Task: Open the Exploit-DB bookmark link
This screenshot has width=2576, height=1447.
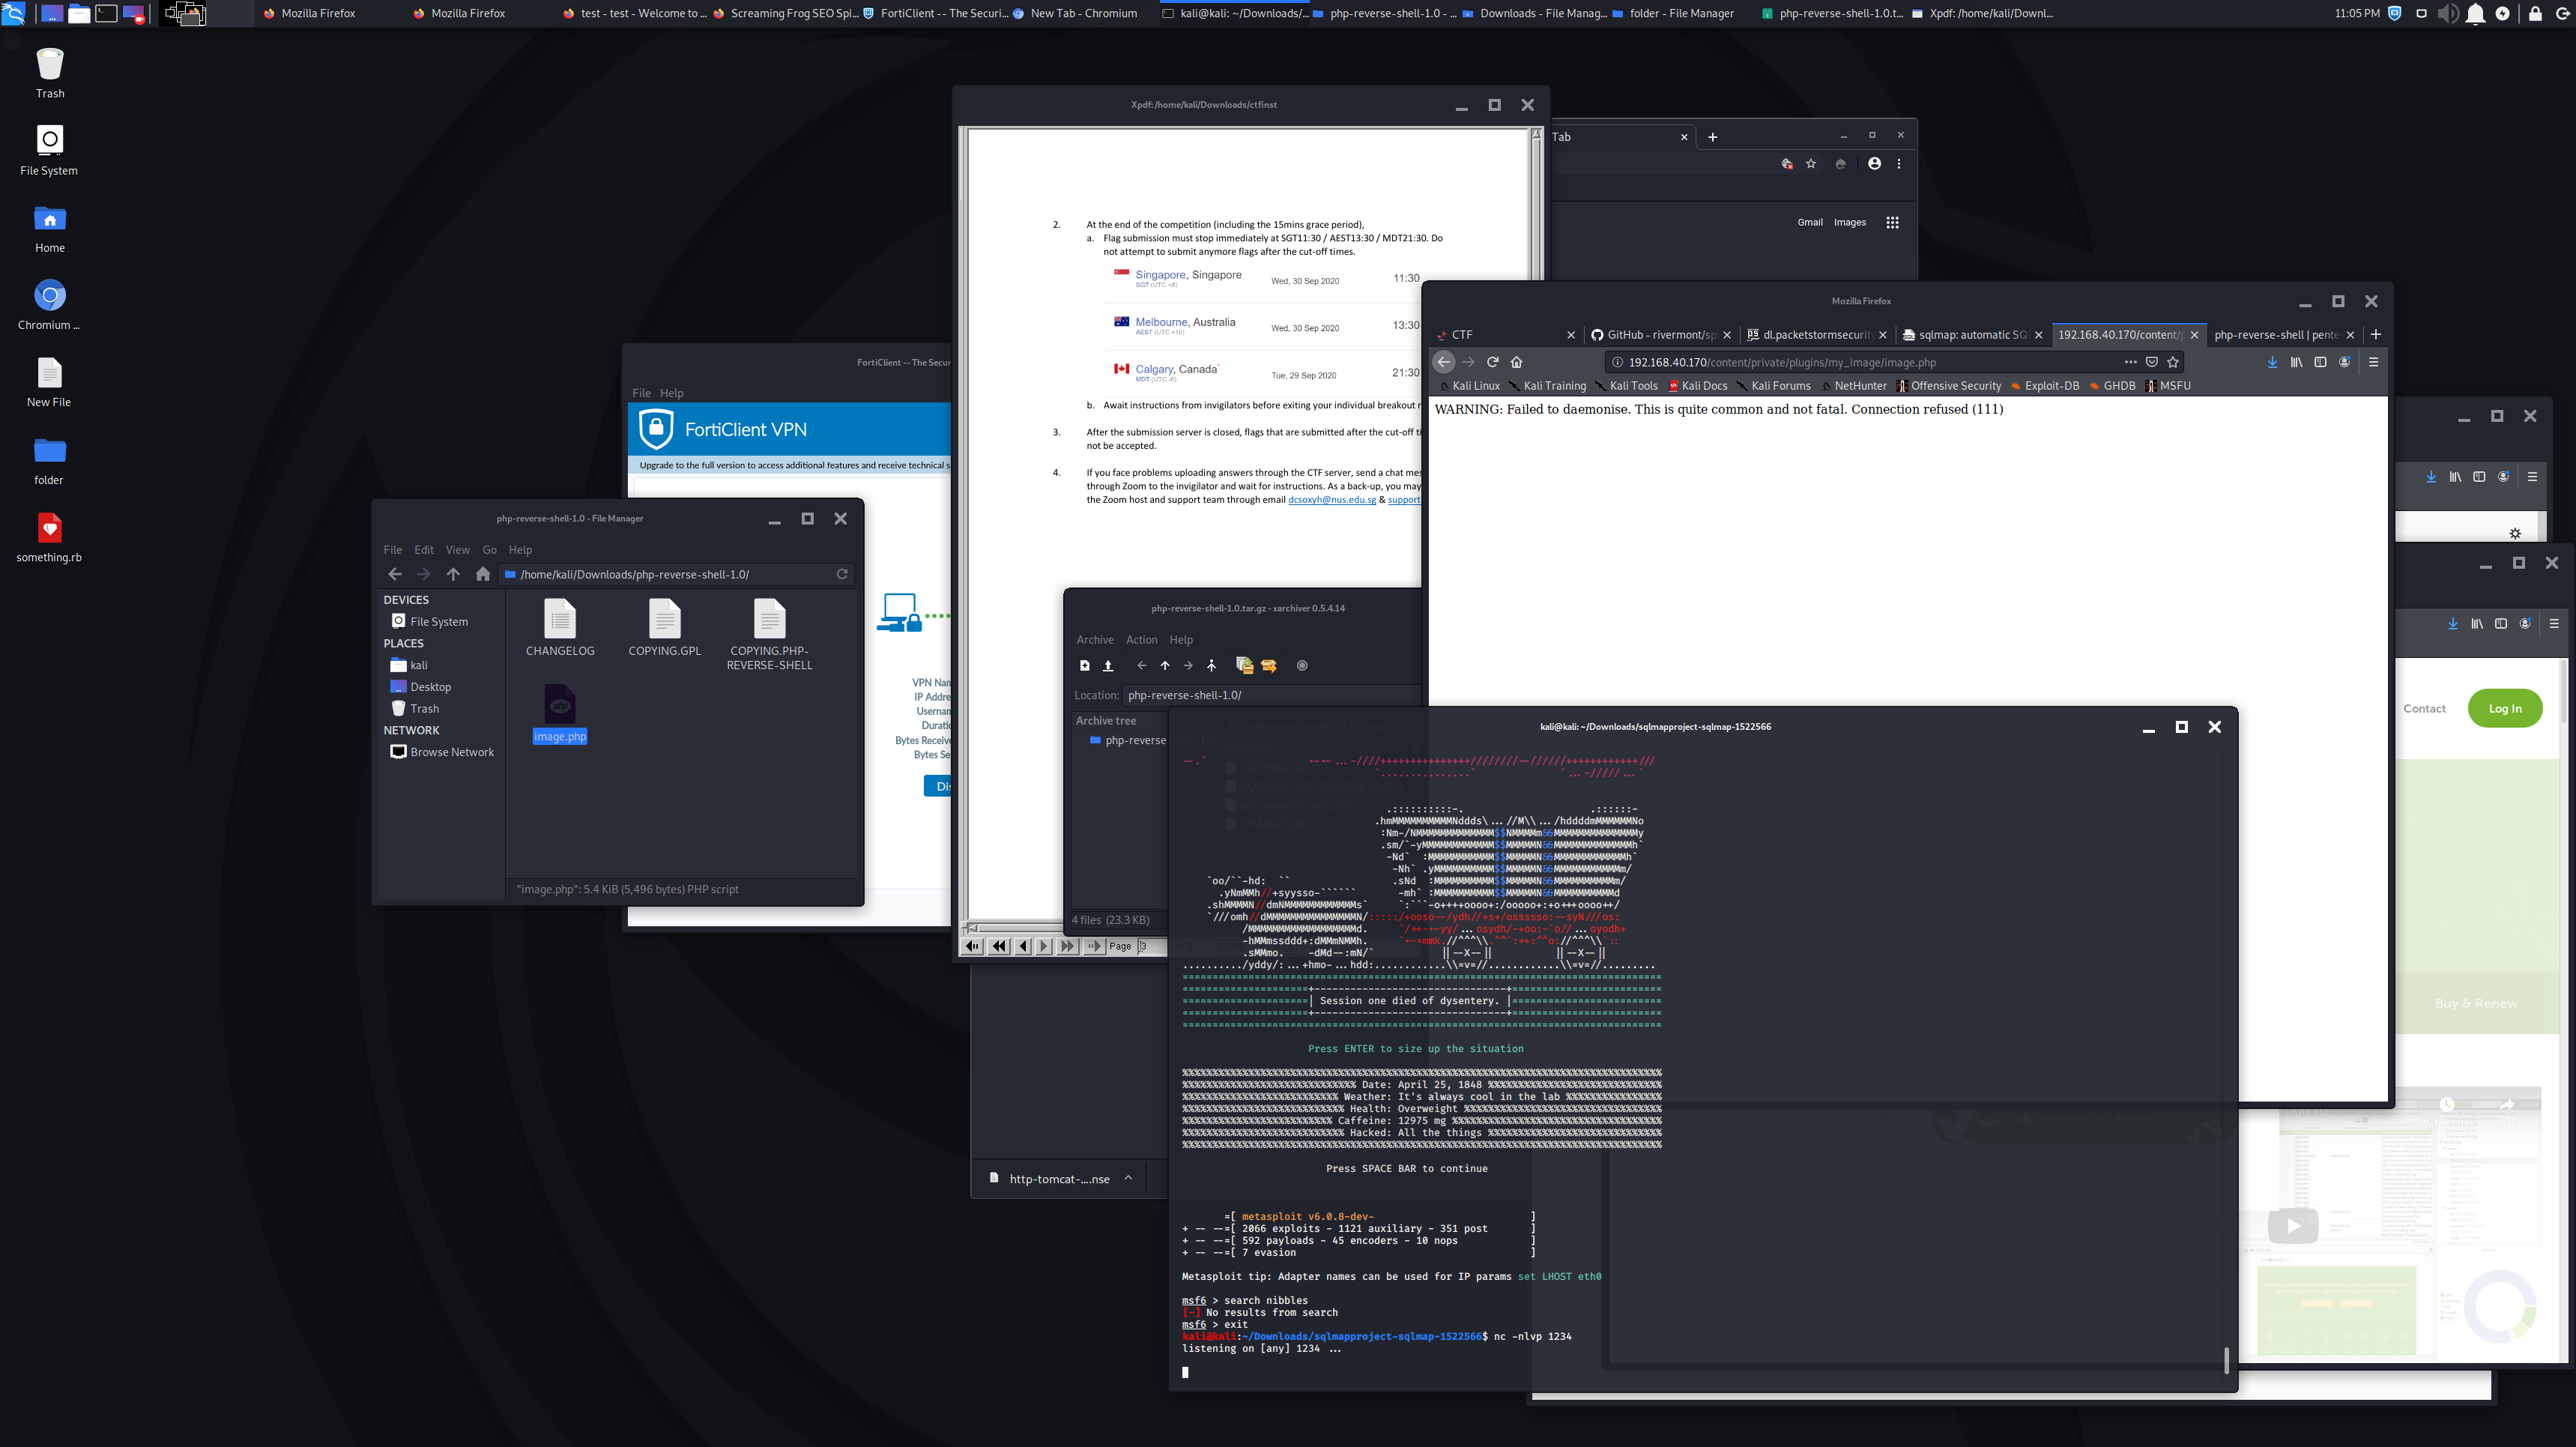Action: click(x=2050, y=386)
